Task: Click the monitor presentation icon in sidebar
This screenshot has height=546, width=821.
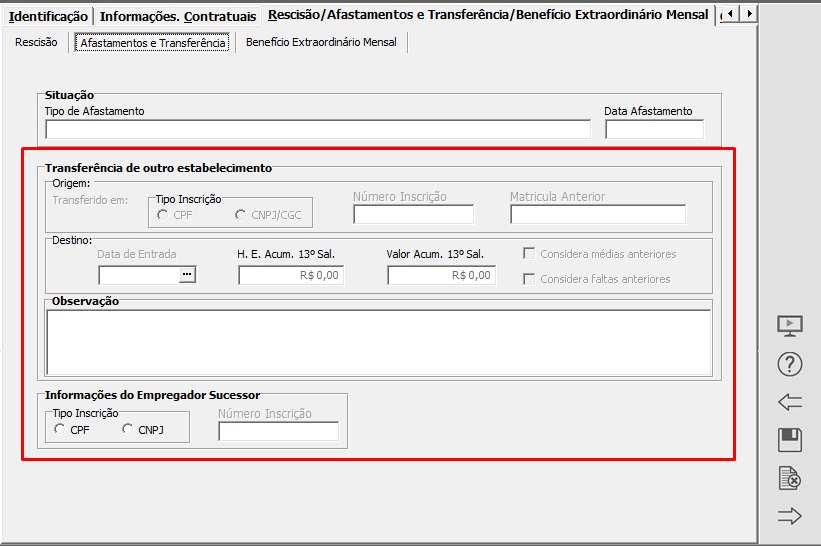Action: coord(789,325)
